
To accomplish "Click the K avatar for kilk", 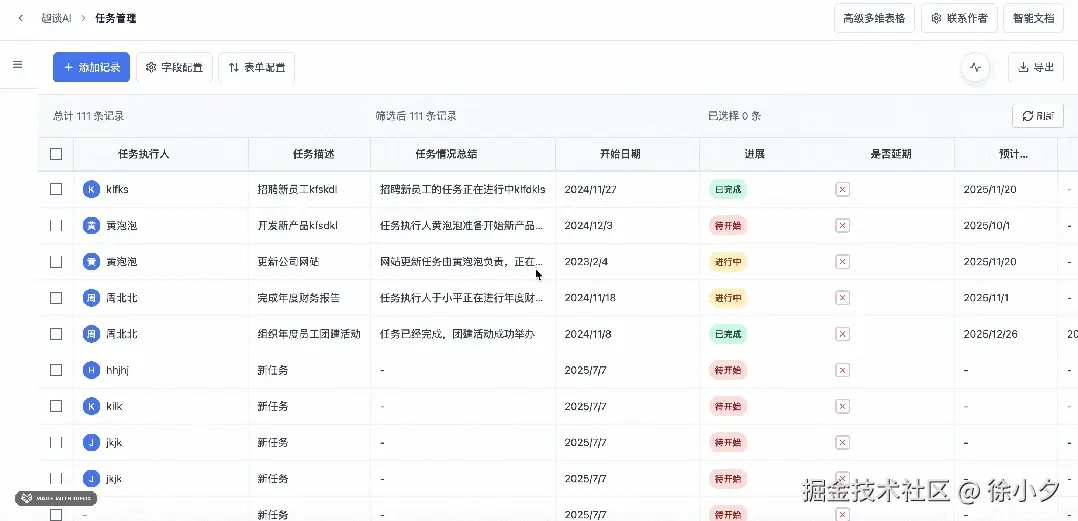I will (x=91, y=406).
